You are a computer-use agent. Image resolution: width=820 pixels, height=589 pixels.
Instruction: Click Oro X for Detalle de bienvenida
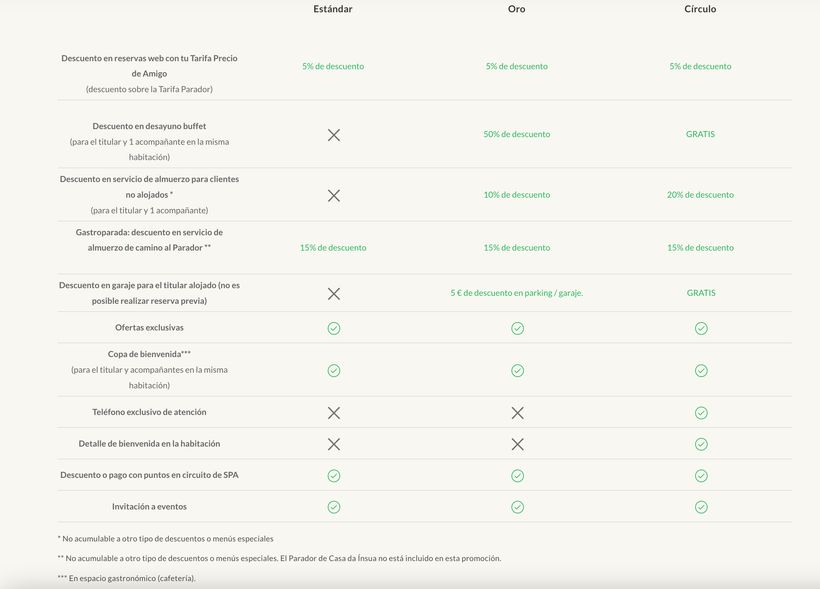click(517, 444)
